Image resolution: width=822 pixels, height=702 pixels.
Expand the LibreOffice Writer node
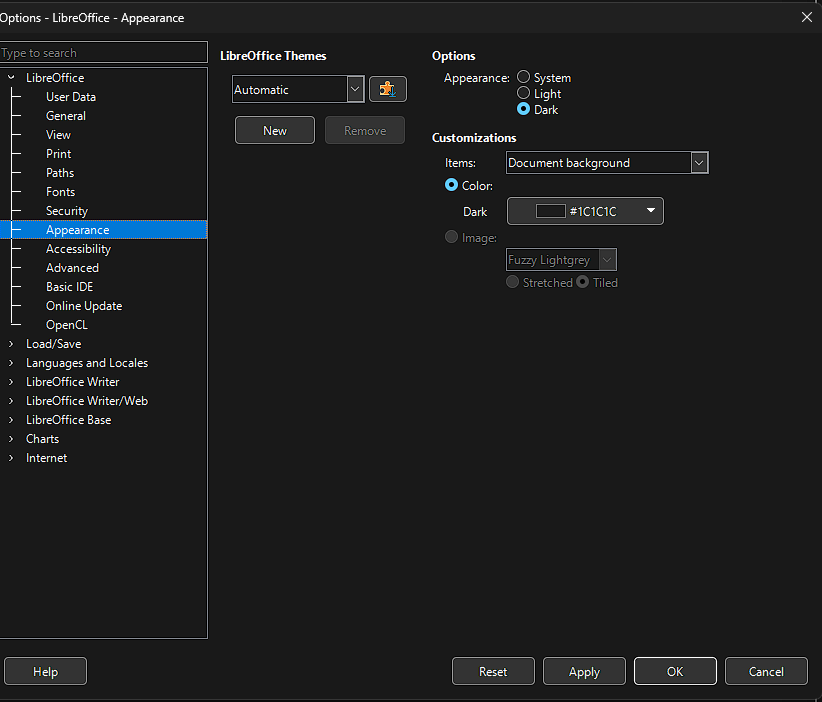(11, 382)
